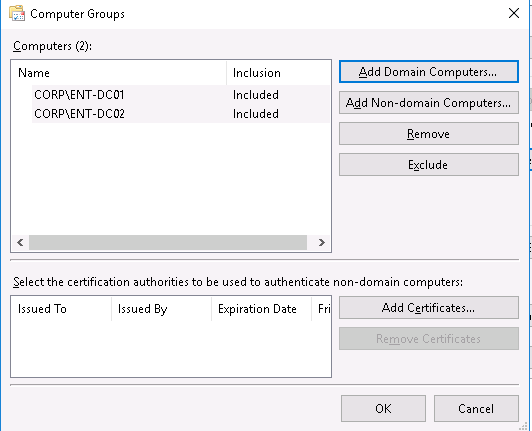Click the horizontal scrollbar thumb in computers list
The width and height of the screenshot is (532, 431).
coord(168,242)
